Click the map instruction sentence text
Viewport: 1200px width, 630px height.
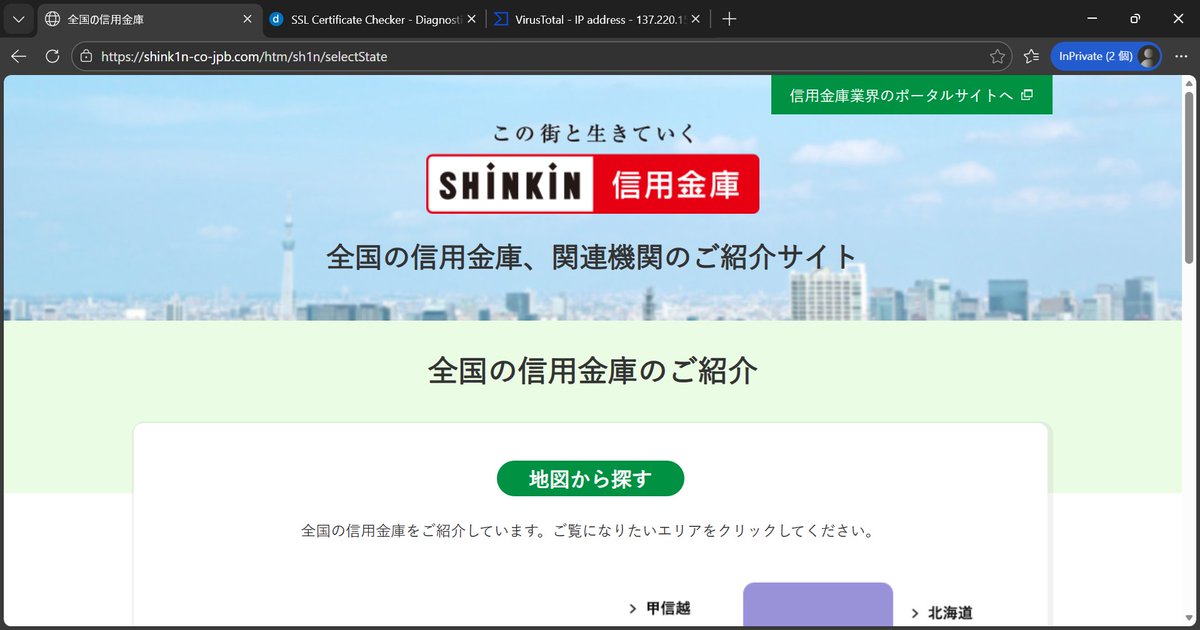588,531
